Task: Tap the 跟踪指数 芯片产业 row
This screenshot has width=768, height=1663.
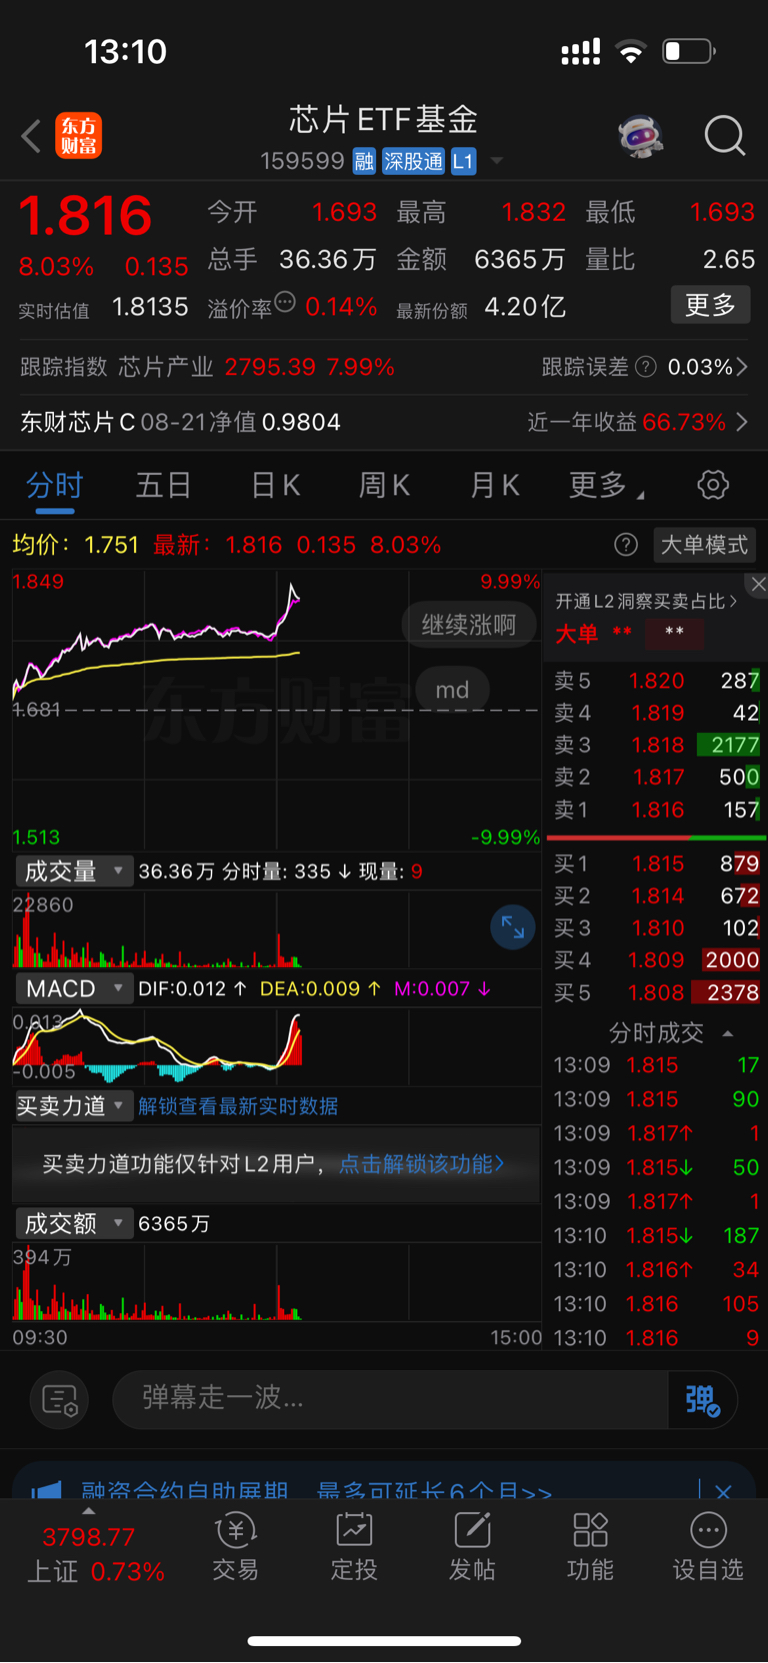Action: click(207, 367)
